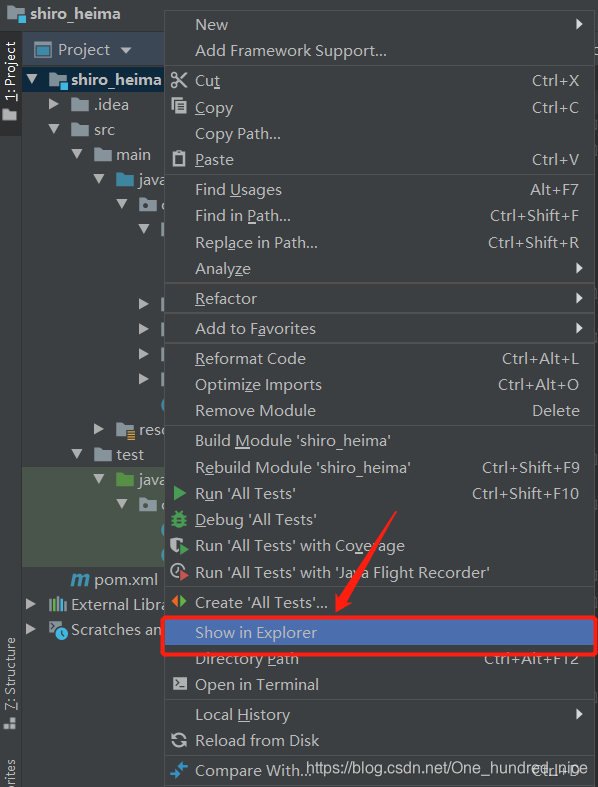
Task: Click the Debug 'All Tests' bug icon
Action: (x=179, y=519)
